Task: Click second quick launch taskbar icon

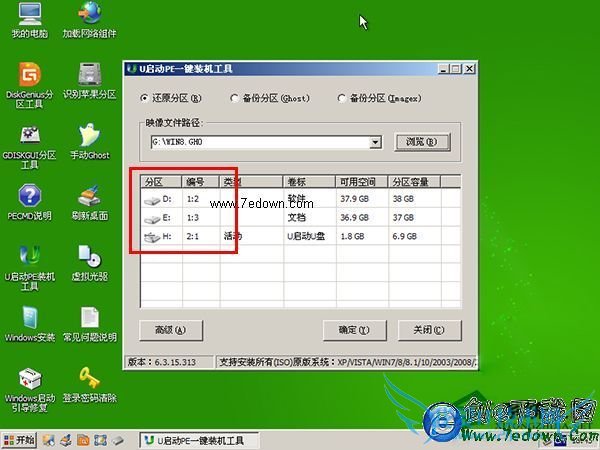Action: click(x=66, y=440)
